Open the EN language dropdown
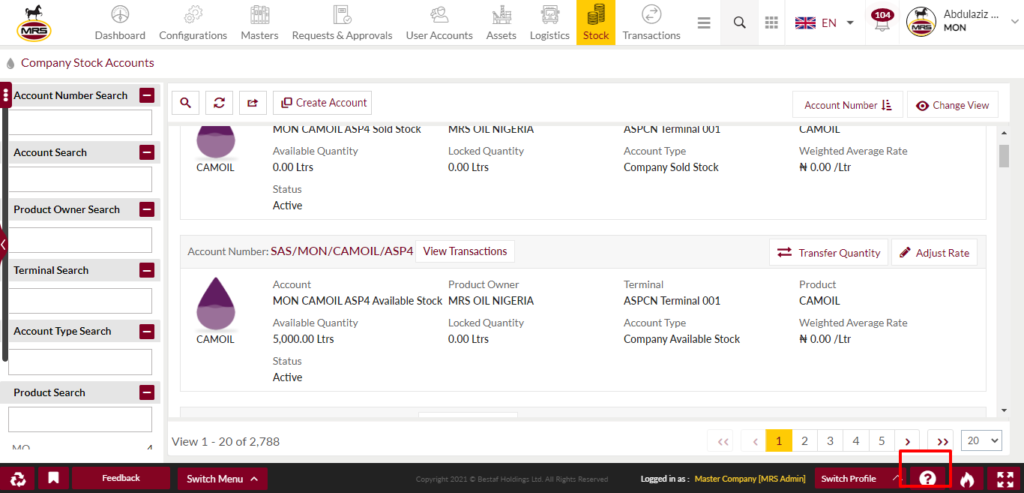 click(824, 23)
